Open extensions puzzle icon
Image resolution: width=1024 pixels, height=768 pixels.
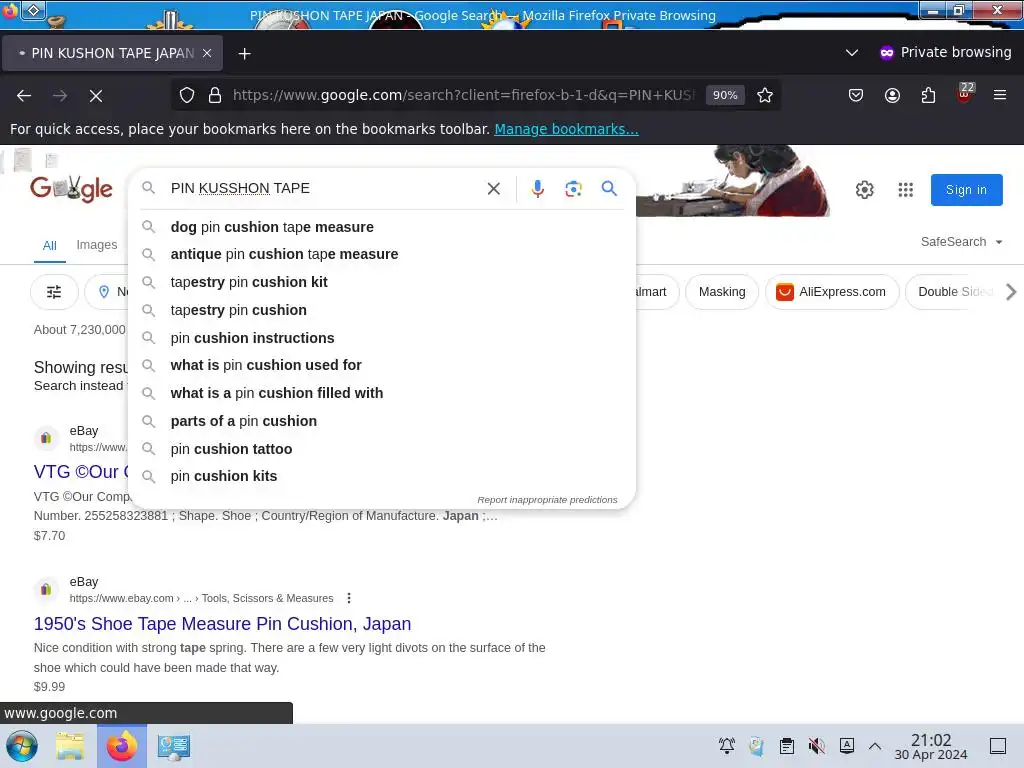coord(928,95)
